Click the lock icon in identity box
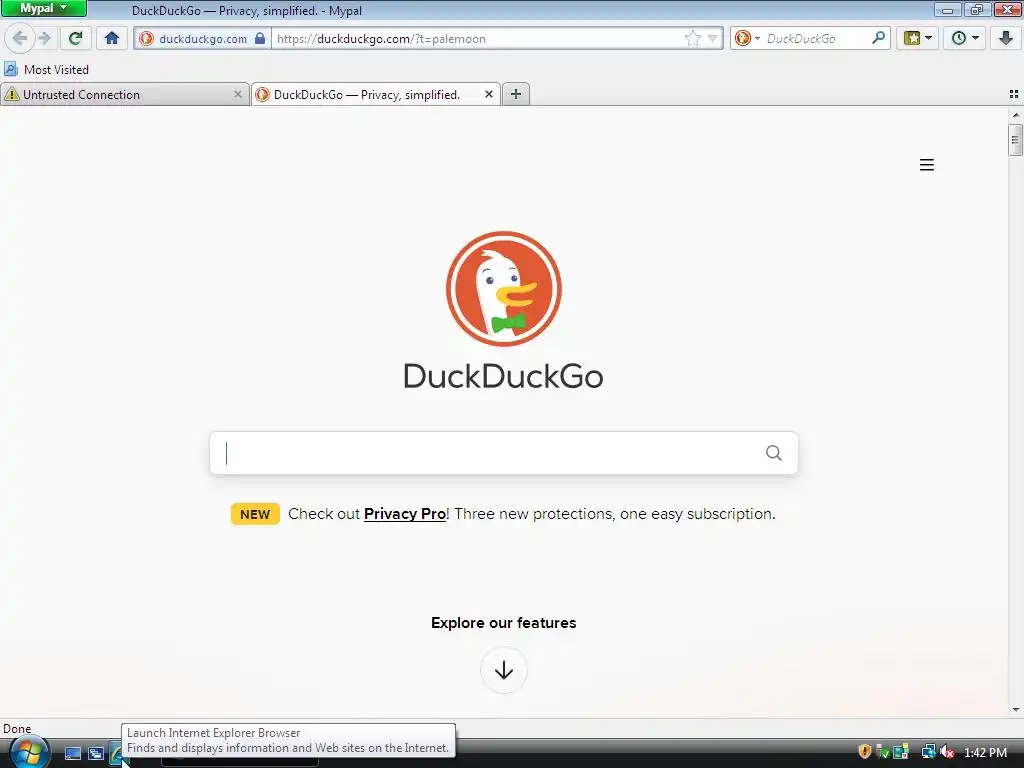The image size is (1024, 768). 260,38
